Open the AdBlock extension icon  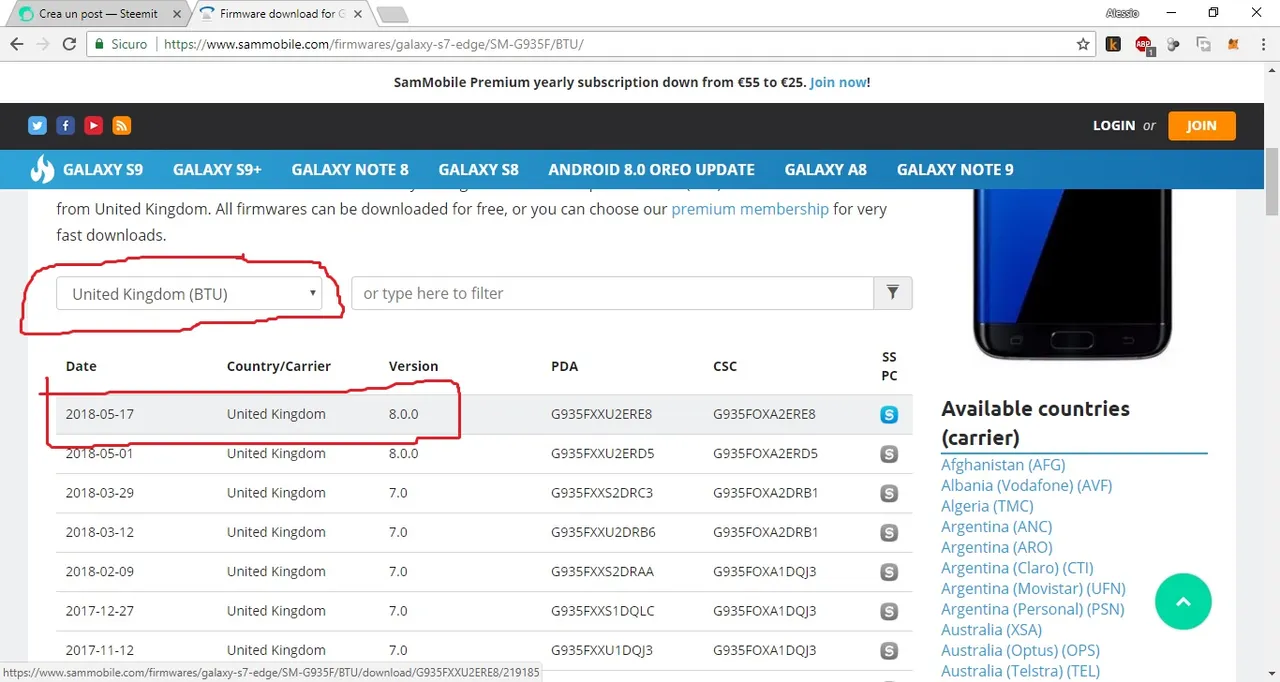tap(1143, 44)
